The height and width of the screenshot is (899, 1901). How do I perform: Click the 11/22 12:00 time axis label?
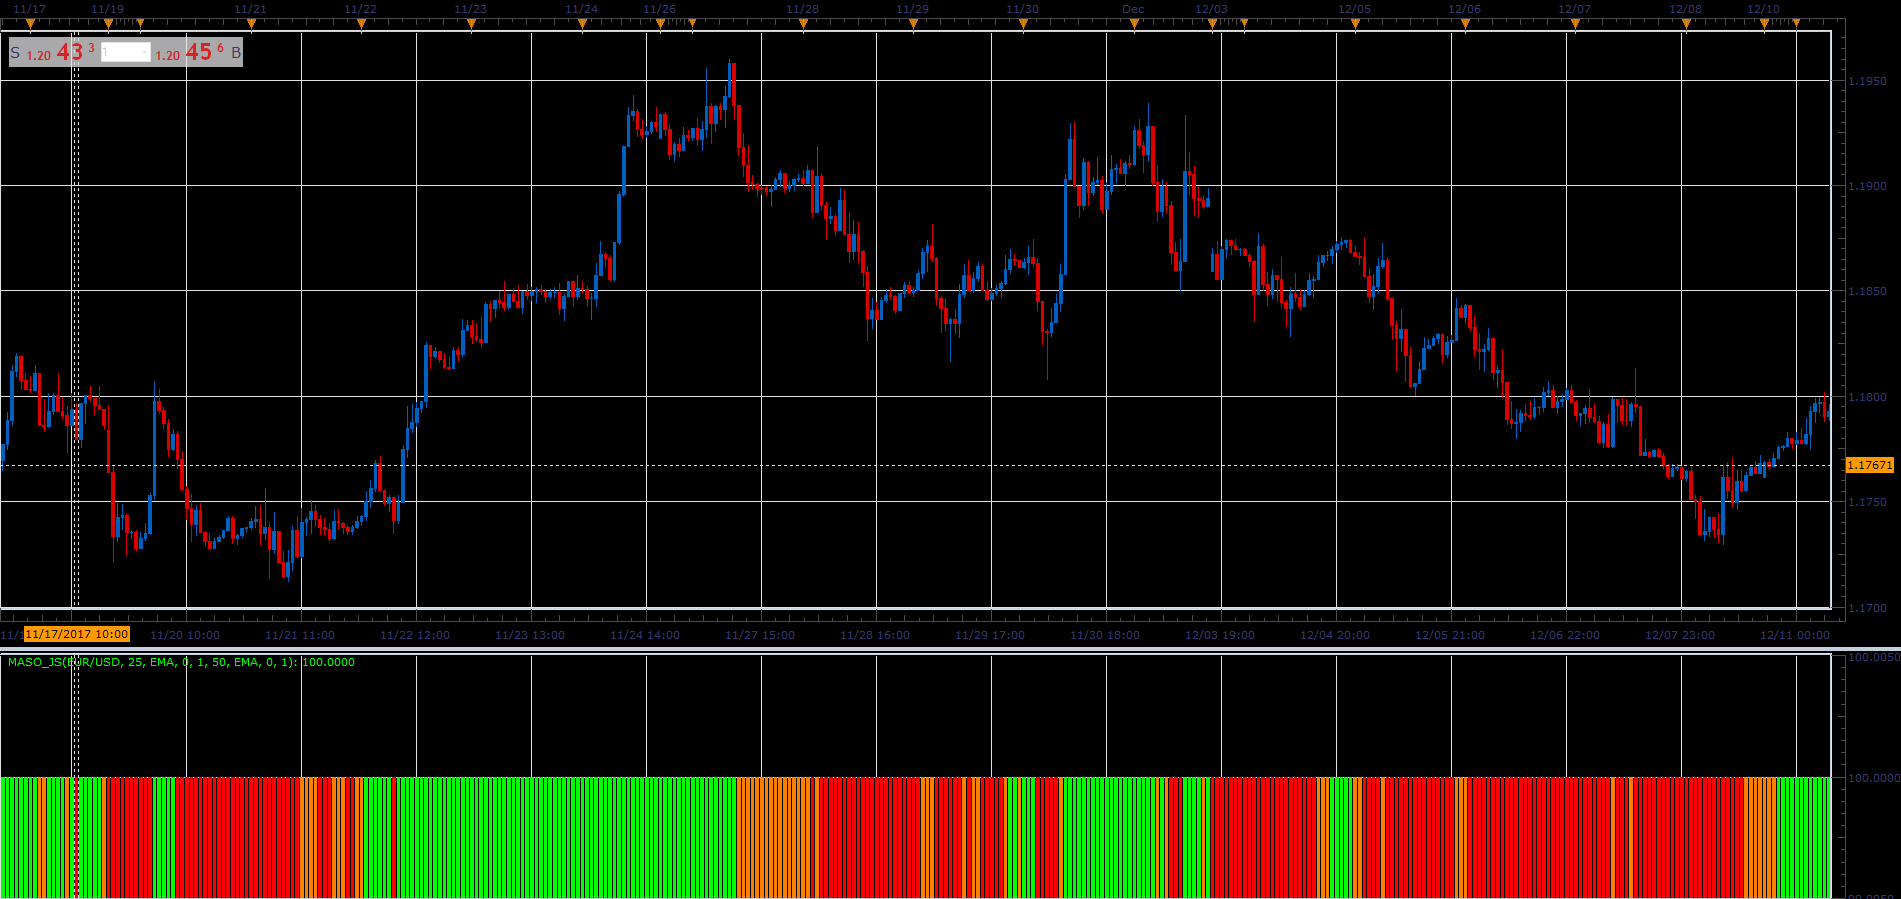point(415,635)
